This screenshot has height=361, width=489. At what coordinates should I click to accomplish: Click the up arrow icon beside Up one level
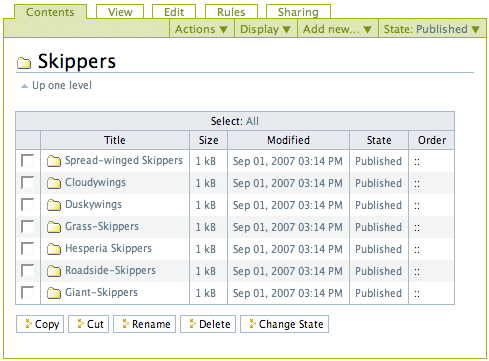point(24,86)
